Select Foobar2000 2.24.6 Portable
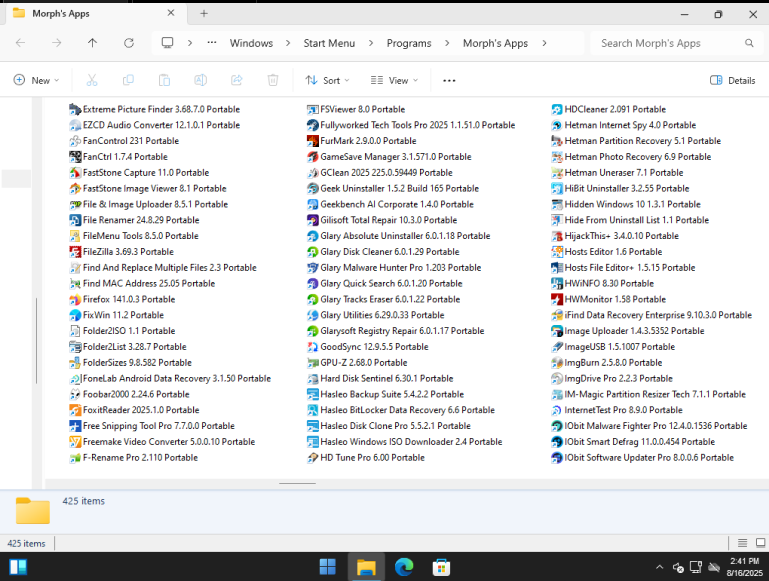 [129, 394]
